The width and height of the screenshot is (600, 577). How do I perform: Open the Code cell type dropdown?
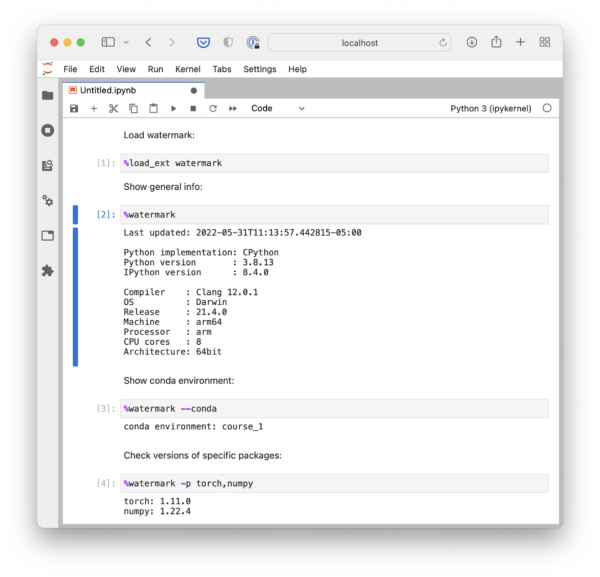(278, 108)
